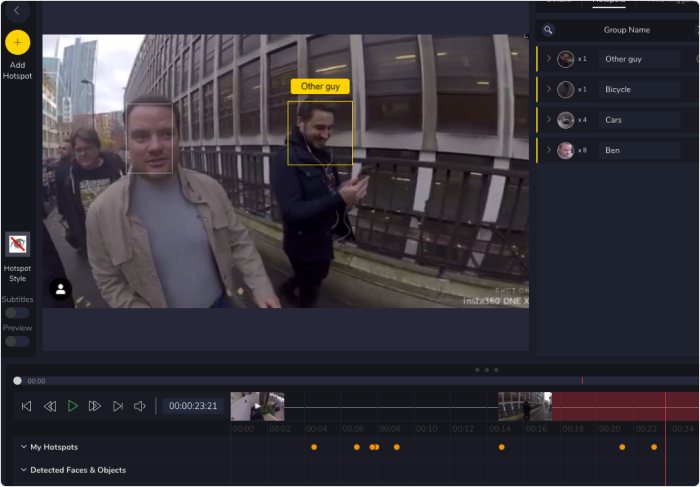
Task: Click the yellow Add Hotspot plus button
Action: [17, 42]
